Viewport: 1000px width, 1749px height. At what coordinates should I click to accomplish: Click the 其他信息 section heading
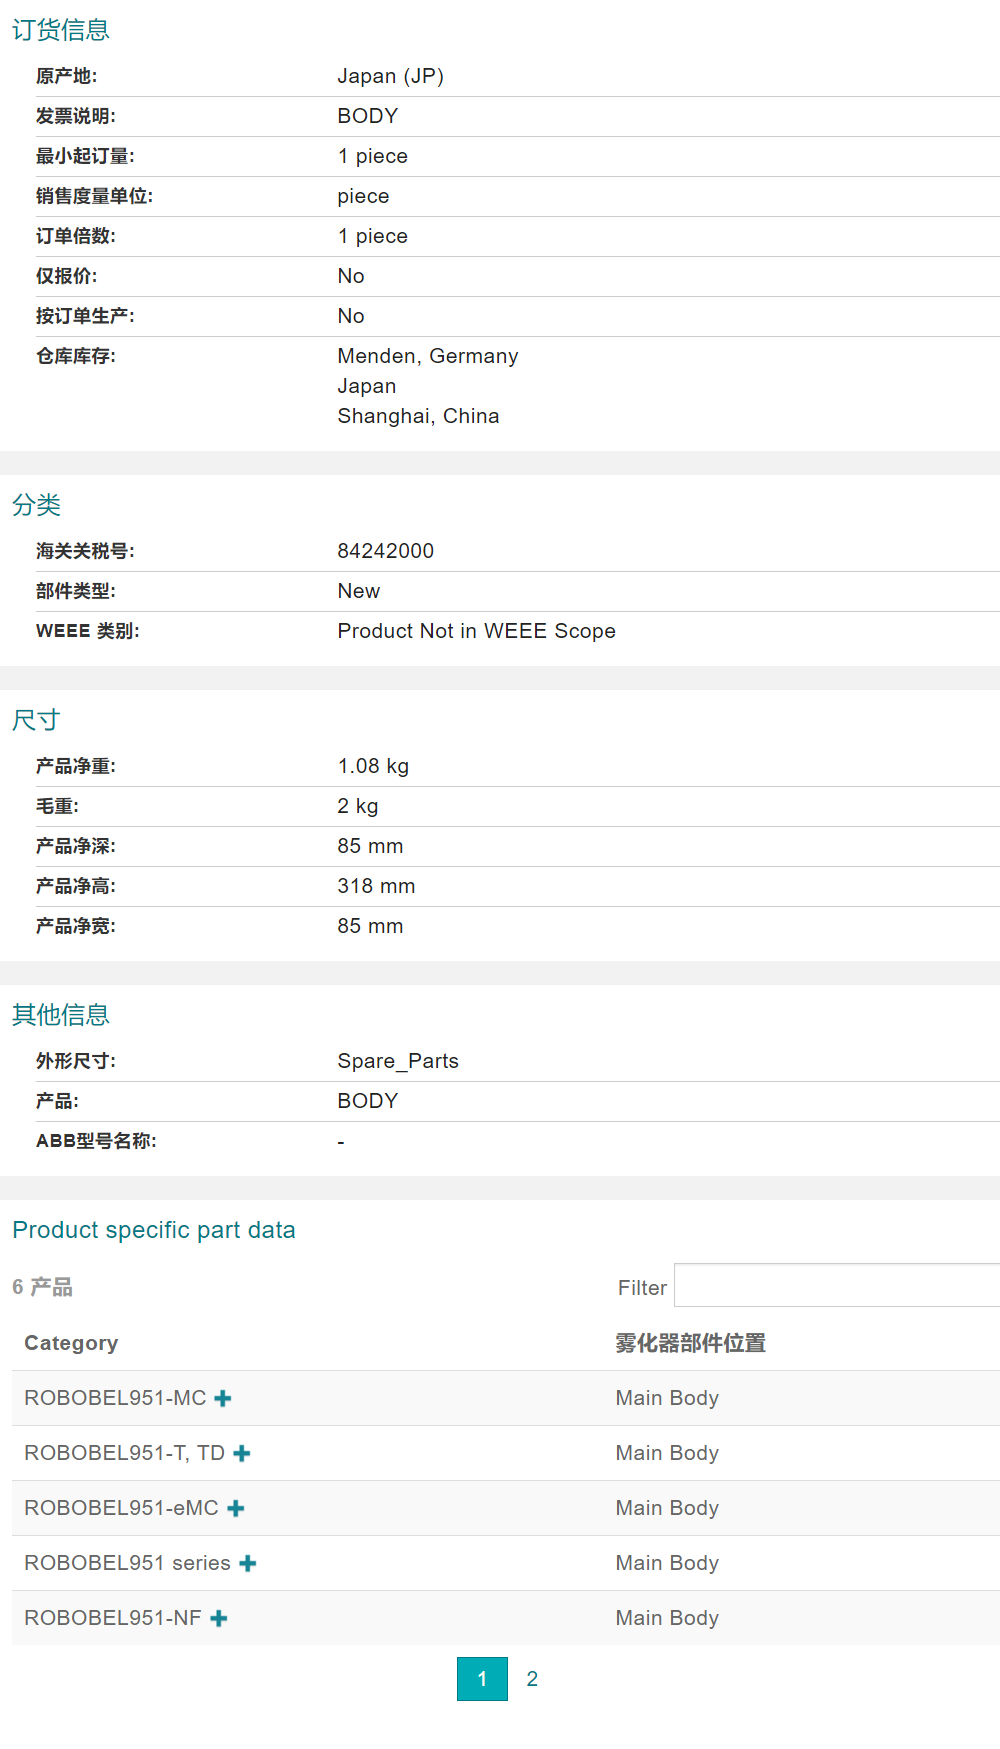[61, 1015]
